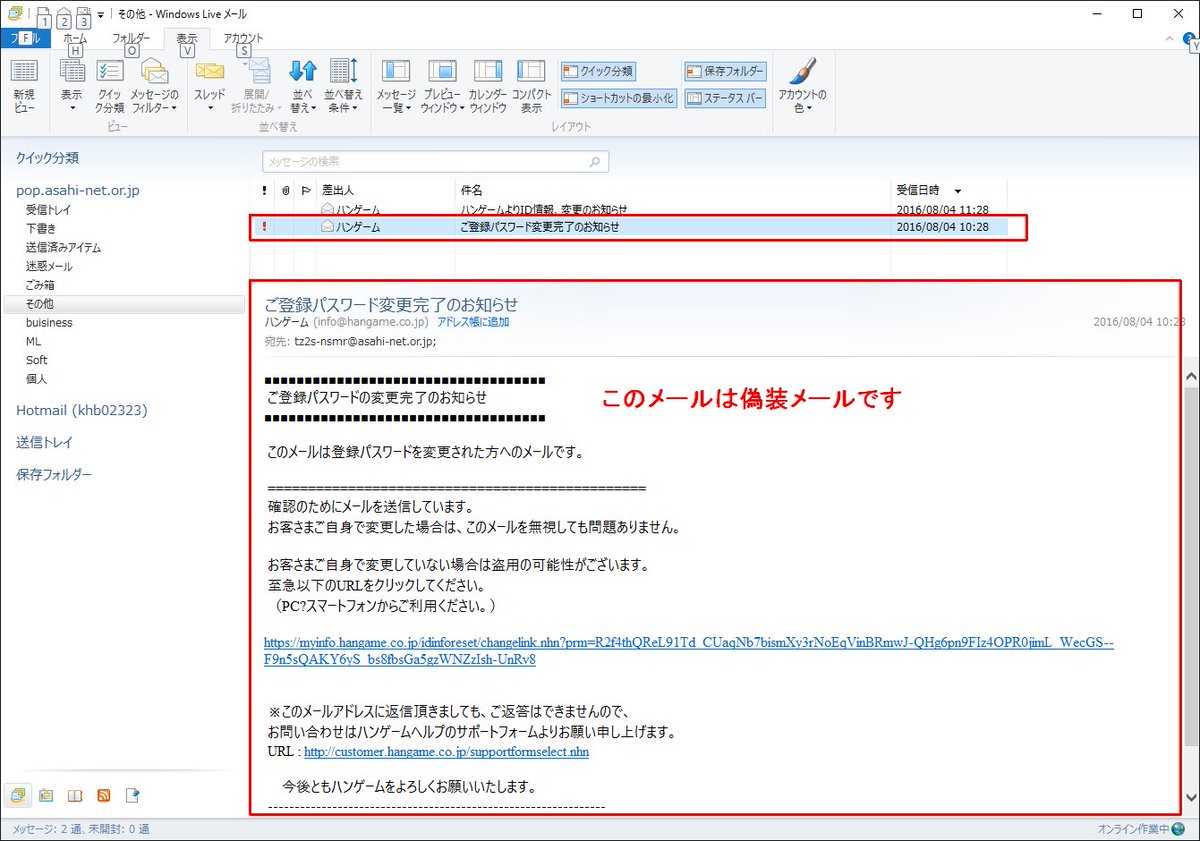Open the 迷惑メール folder
The height and width of the screenshot is (841, 1200).
tap(49, 266)
